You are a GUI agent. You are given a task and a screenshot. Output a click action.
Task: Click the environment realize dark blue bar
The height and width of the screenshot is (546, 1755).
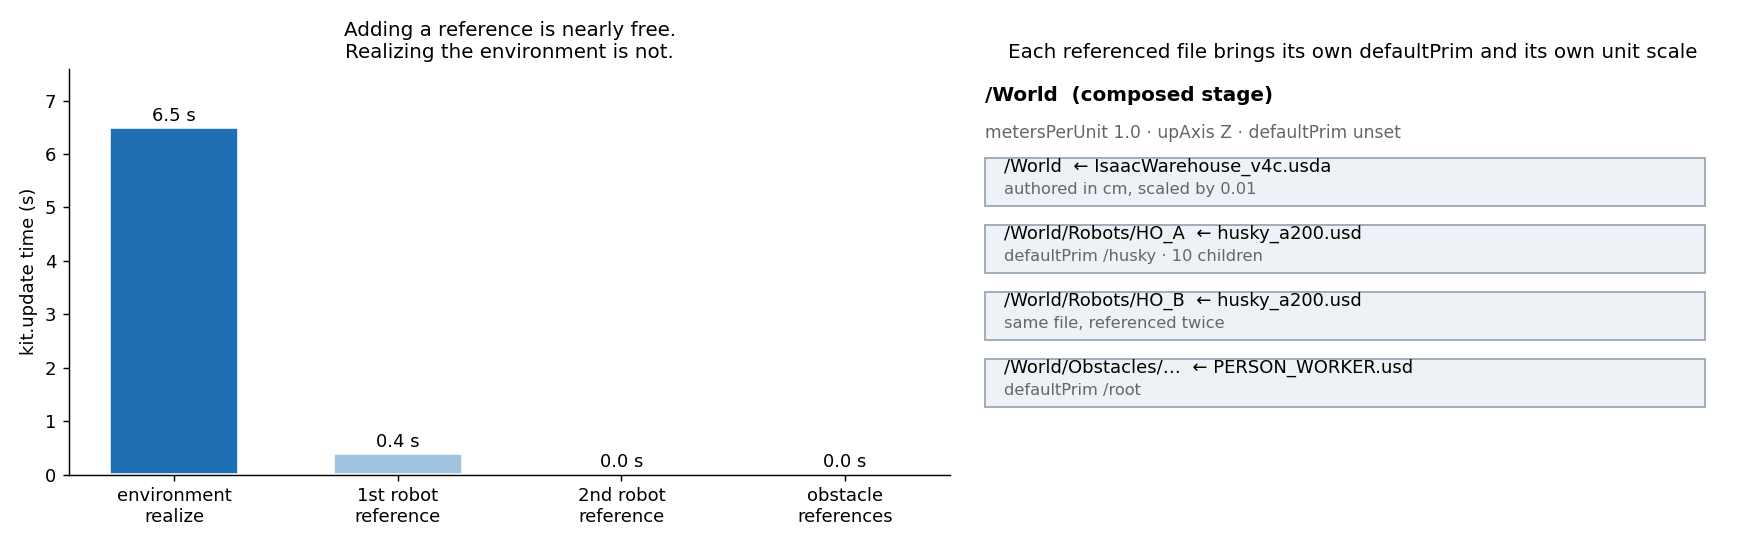tap(174, 301)
